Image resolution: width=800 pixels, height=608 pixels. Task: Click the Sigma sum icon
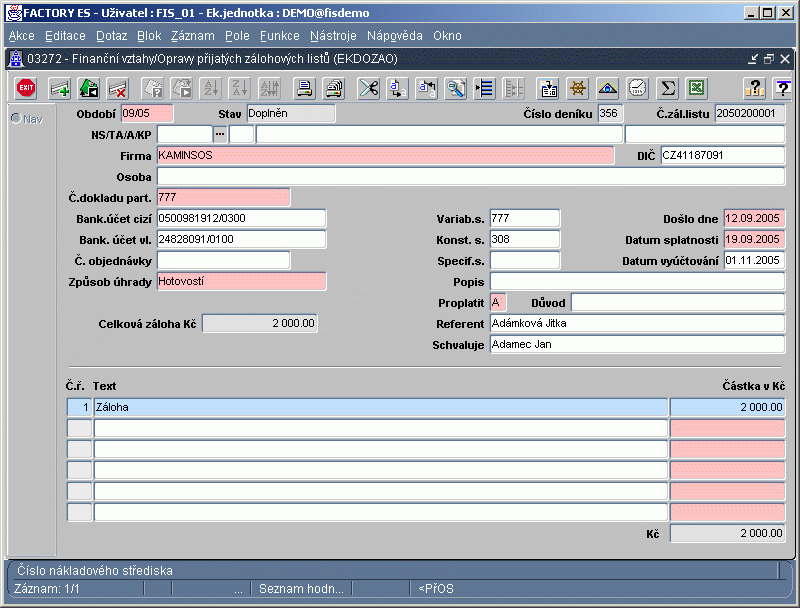pyautogui.click(x=667, y=88)
